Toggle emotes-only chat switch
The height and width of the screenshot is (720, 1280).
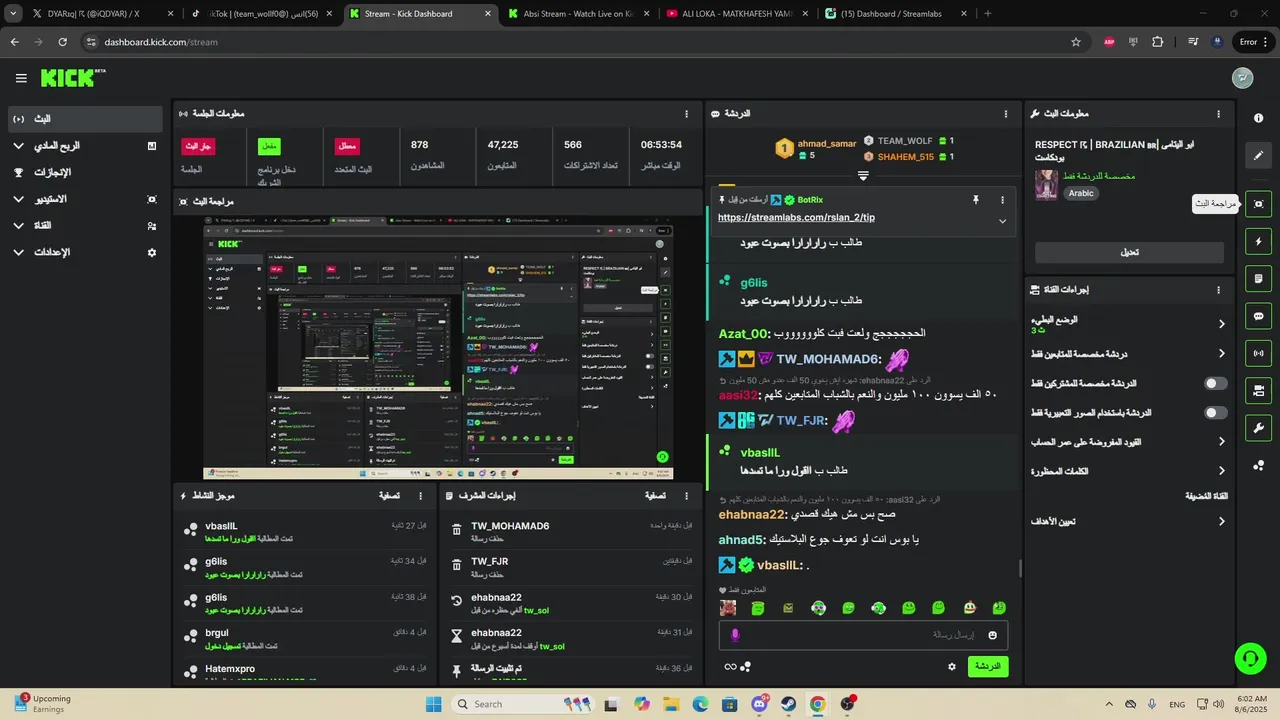click(x=1215, y=412)
